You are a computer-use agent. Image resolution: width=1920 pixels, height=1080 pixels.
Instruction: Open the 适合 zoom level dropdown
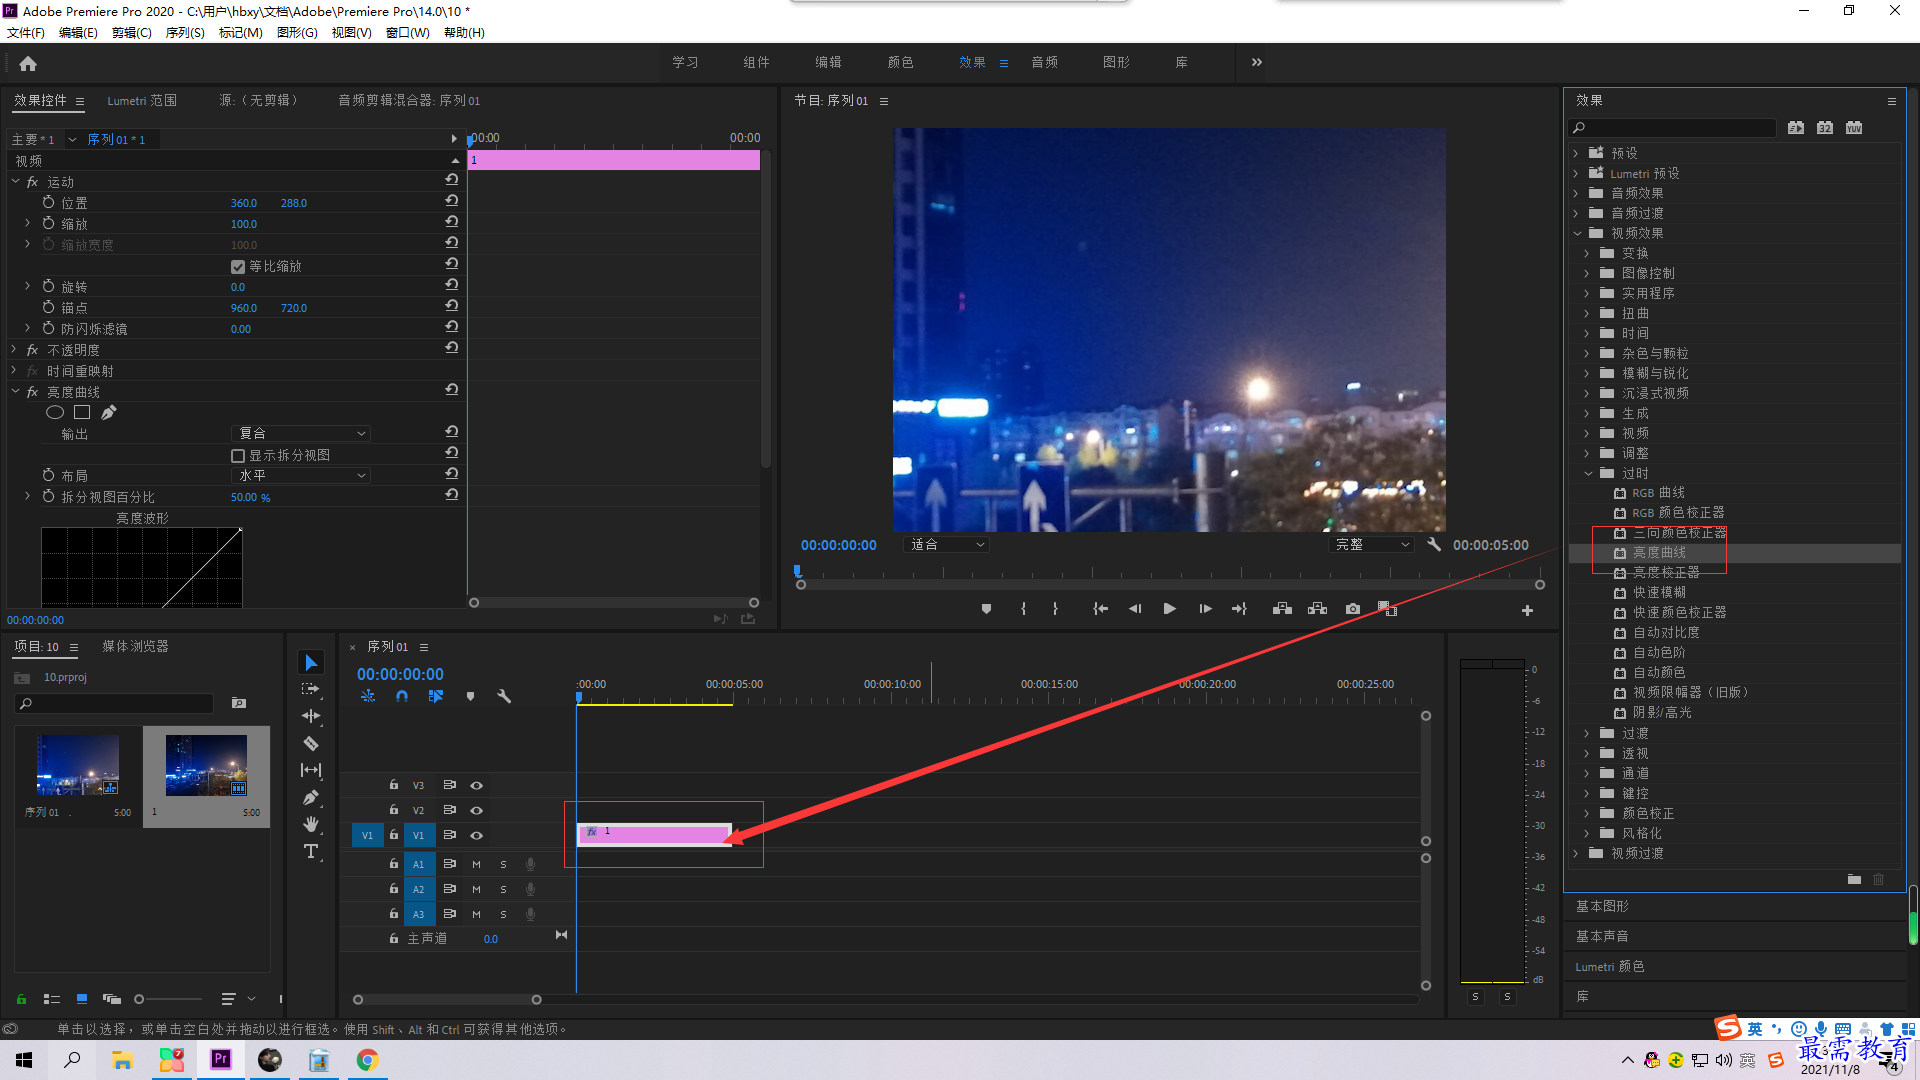(947, 545)
